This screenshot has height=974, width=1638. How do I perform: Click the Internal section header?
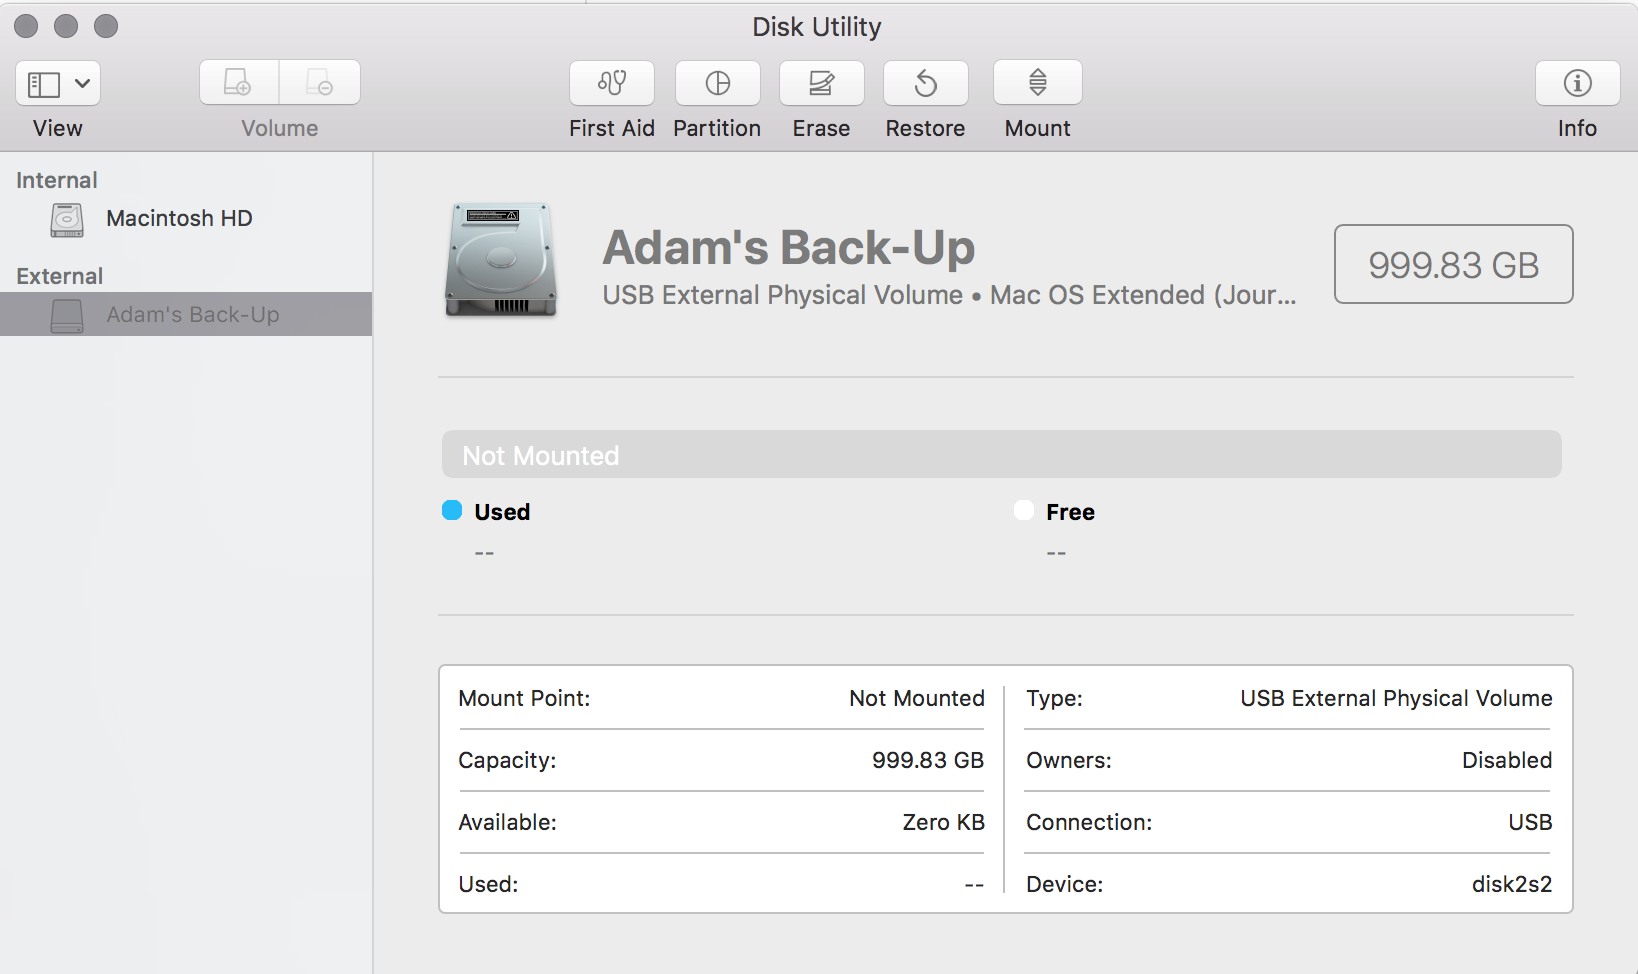(57, 180)
